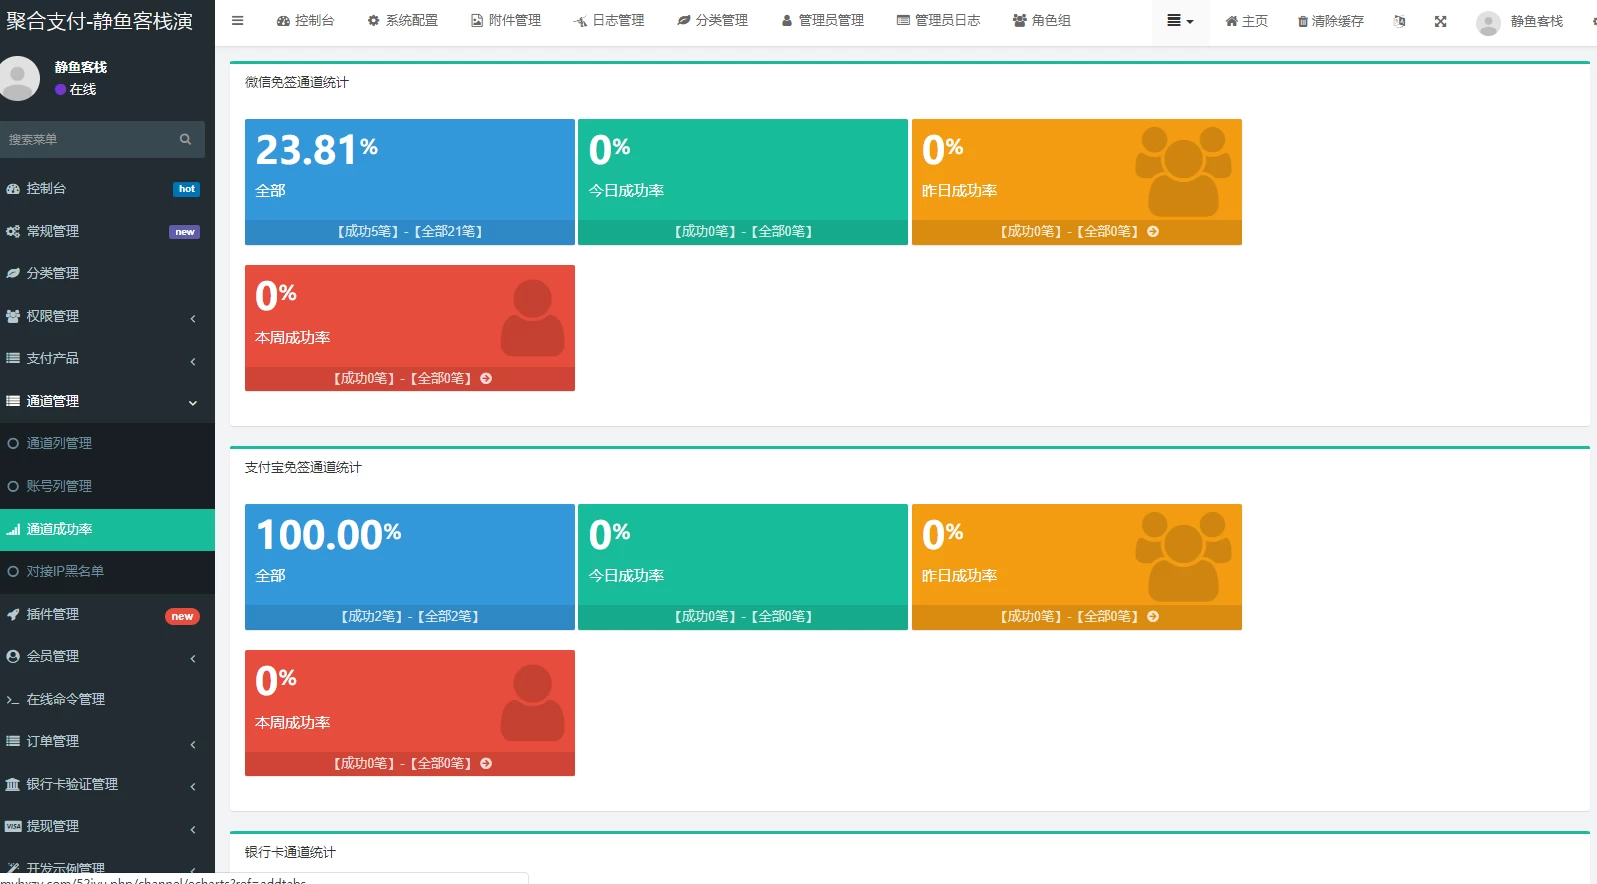Screen dimensions: 1597x884
Task: Select 对接IP黑名单 in the sidebar
Action: click(65, 571)
